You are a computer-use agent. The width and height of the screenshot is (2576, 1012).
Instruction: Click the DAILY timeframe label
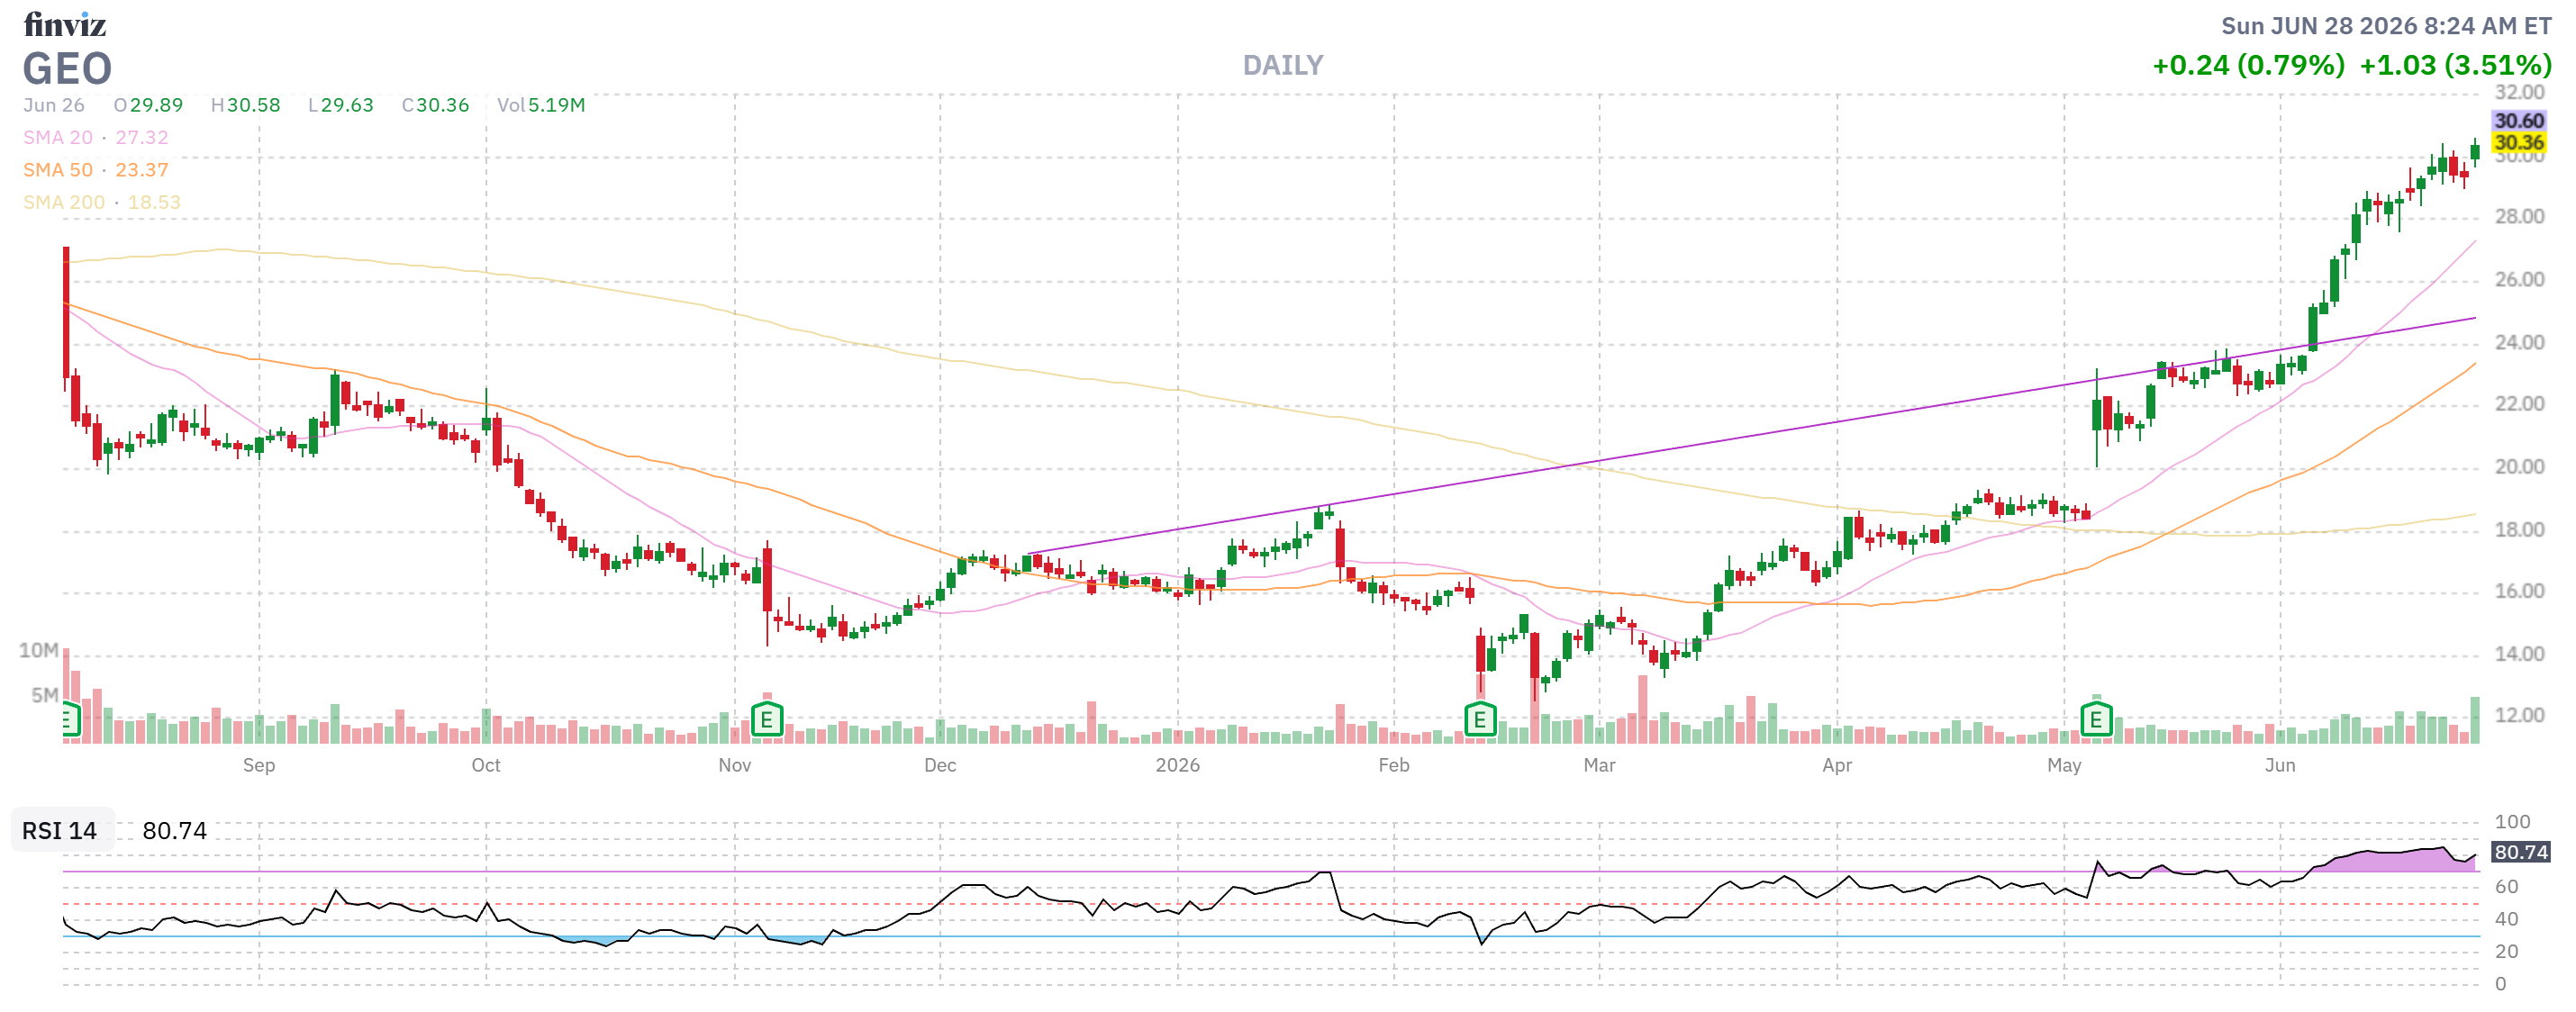click(1283, 65)
